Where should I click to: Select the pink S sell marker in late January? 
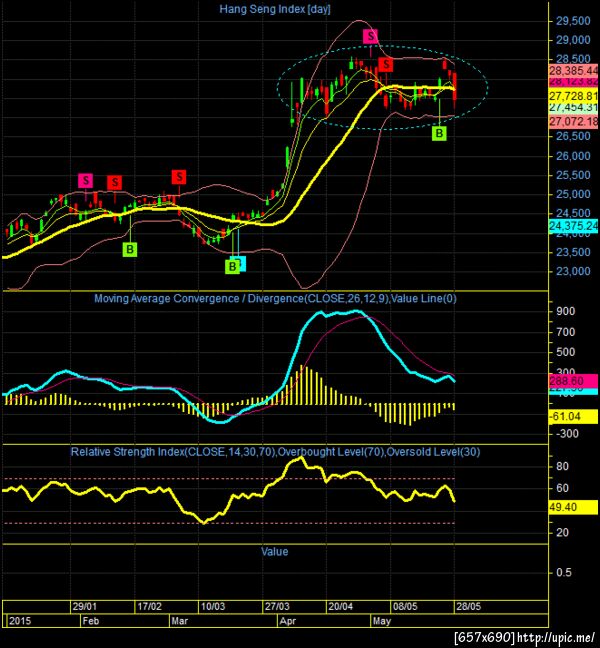tap(86, 181)
